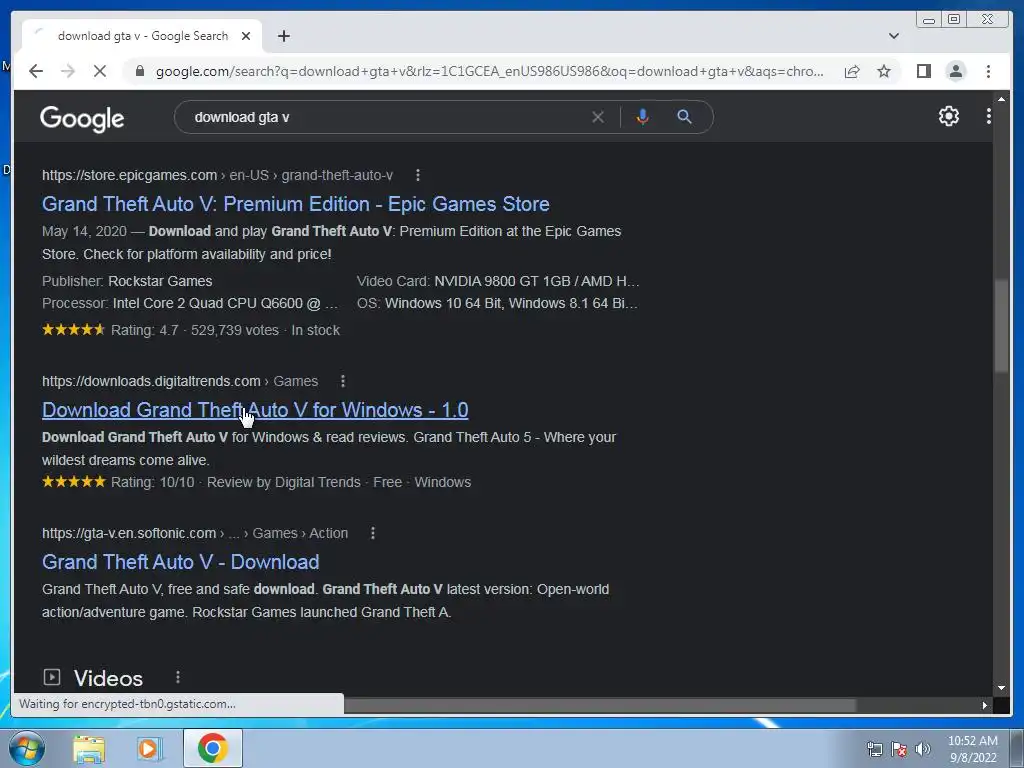Viewport: 1024px width, 768px height.
Task: Click the address bar URL
Action: pos(490,71)
